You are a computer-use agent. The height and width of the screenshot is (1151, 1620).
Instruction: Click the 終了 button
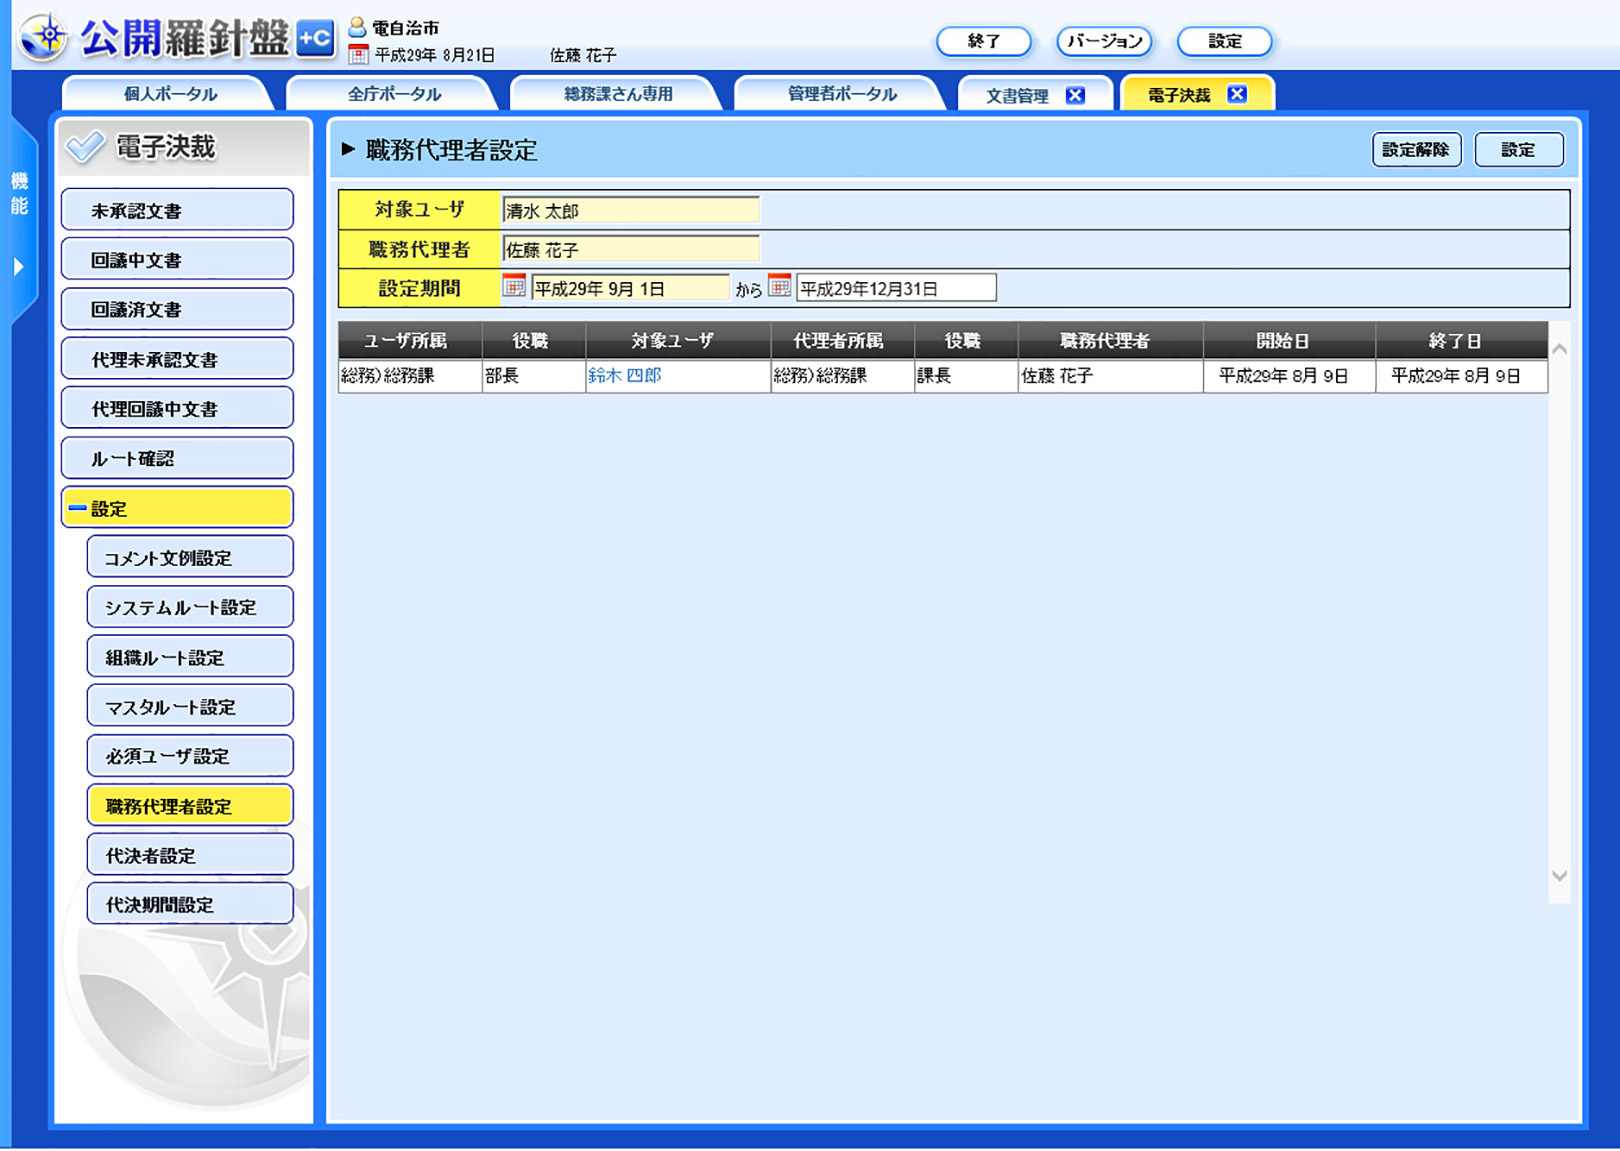pyautogui.click(x=984, y=41)
